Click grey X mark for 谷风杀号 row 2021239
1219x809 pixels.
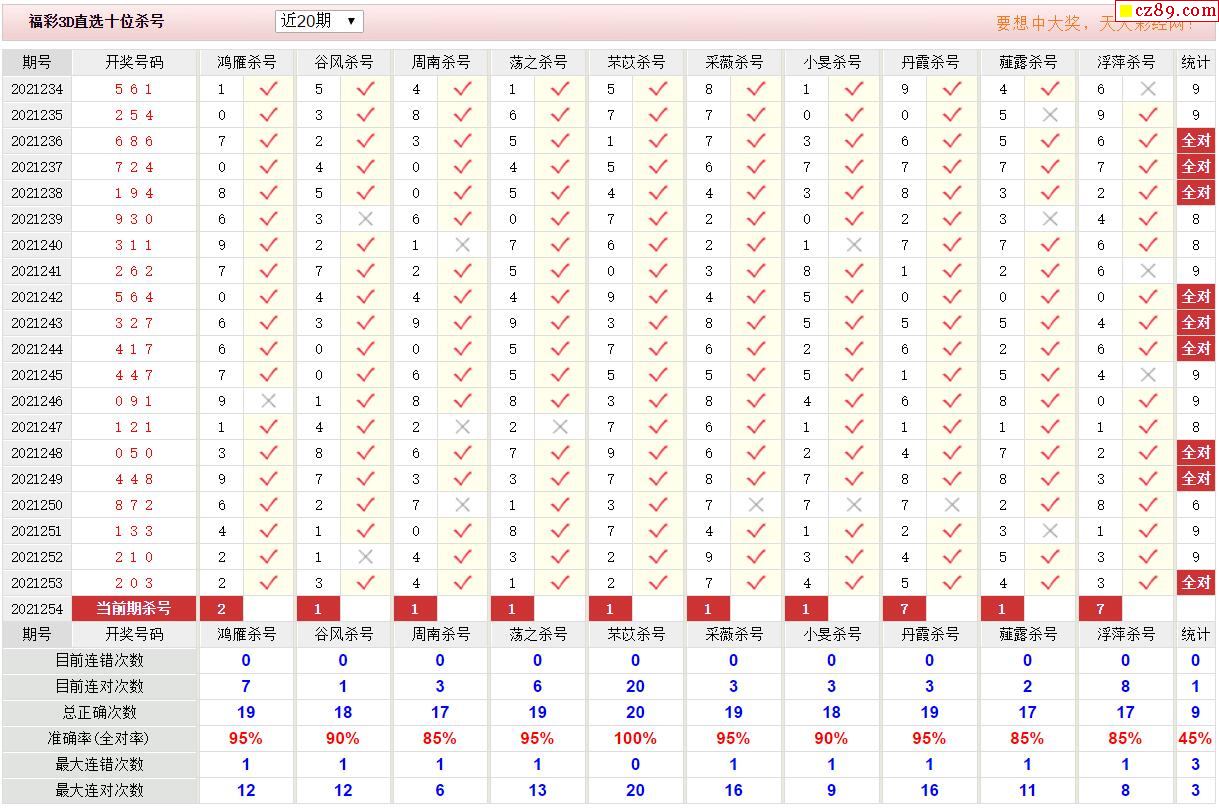tap(365, 219)
